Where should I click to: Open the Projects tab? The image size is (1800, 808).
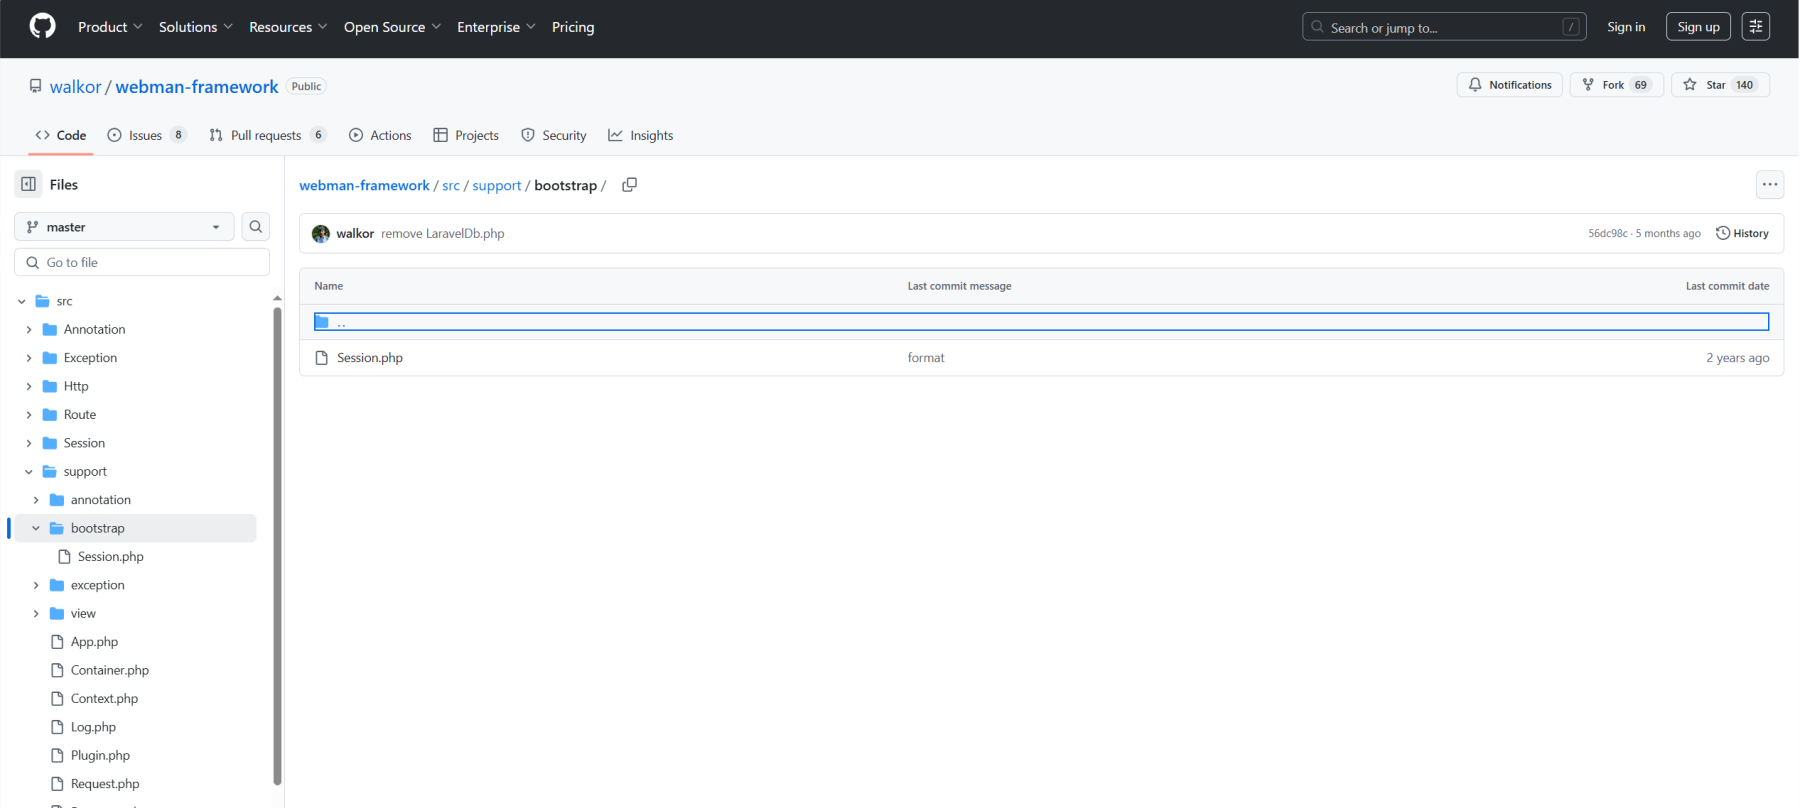click(x=466, y=135)
